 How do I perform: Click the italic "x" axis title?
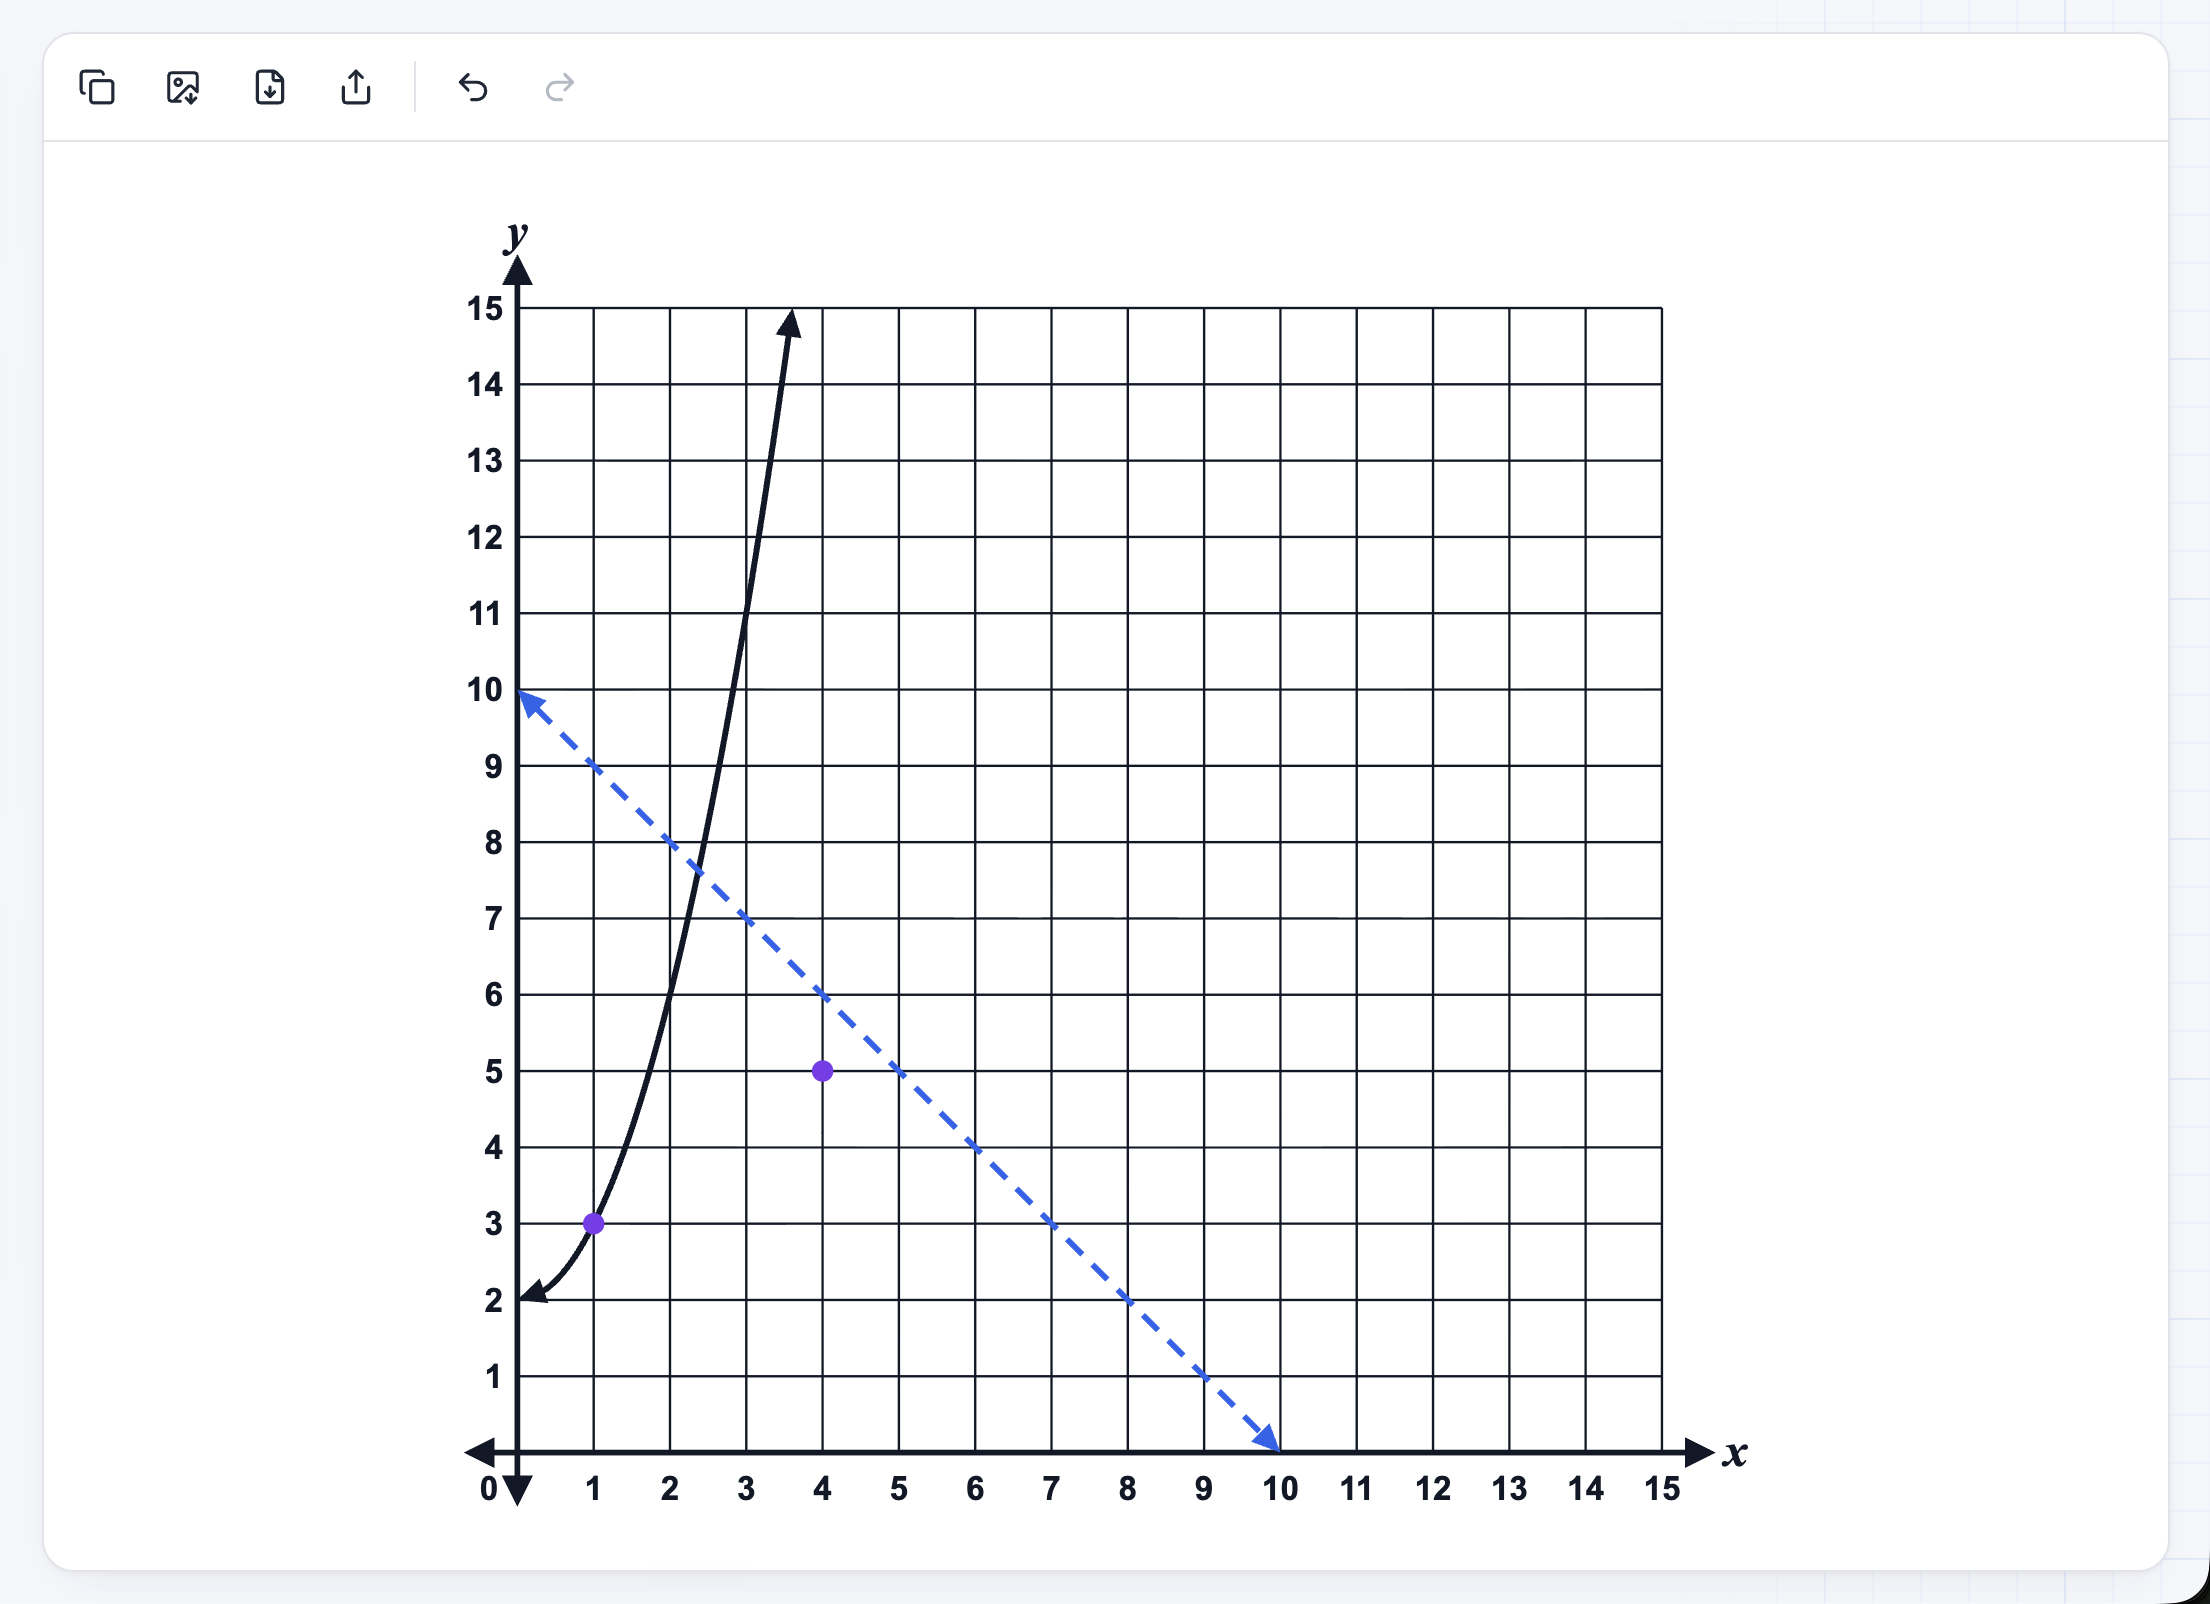pos(1735,1453)
